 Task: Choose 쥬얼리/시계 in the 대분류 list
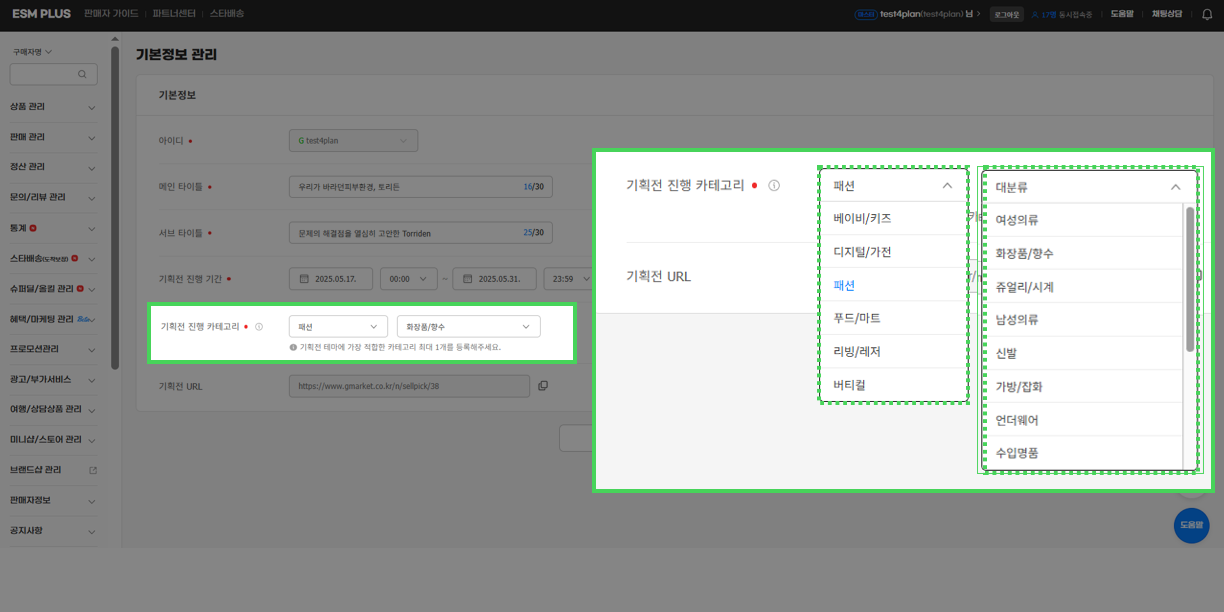pyautogui.click(x=1082, y=287)
